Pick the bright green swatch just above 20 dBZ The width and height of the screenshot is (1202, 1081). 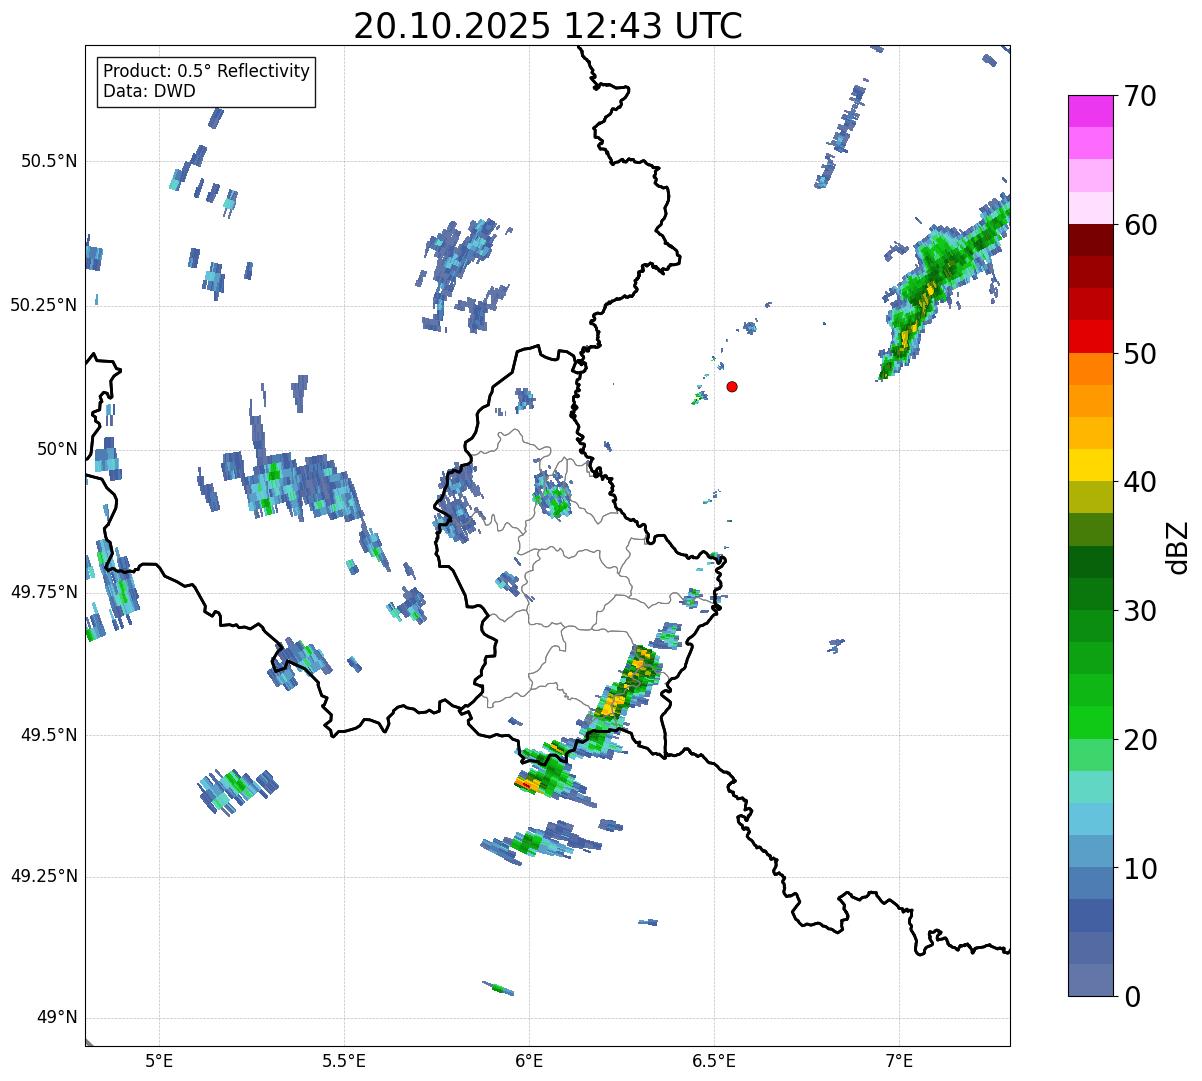click(x=1090, y=723)
